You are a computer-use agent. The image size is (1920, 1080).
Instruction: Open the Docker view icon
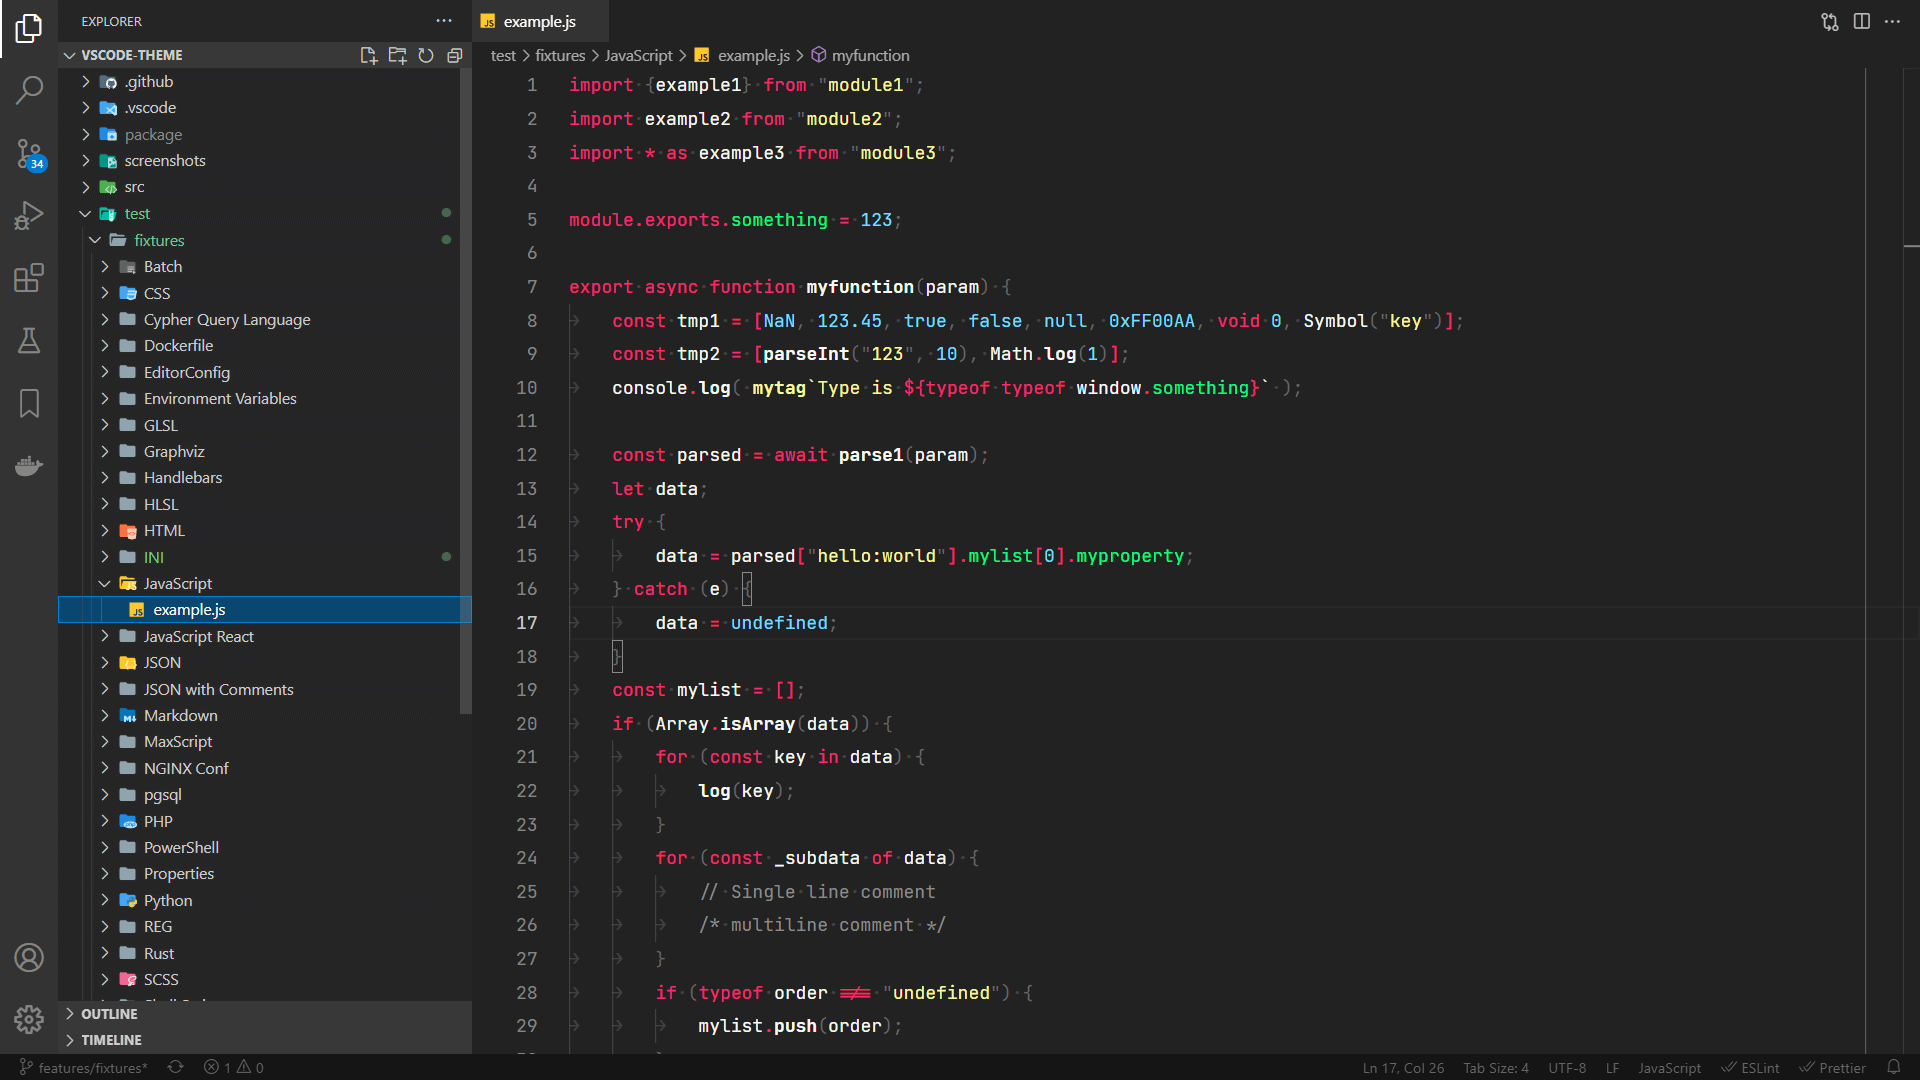click(29, 466)
